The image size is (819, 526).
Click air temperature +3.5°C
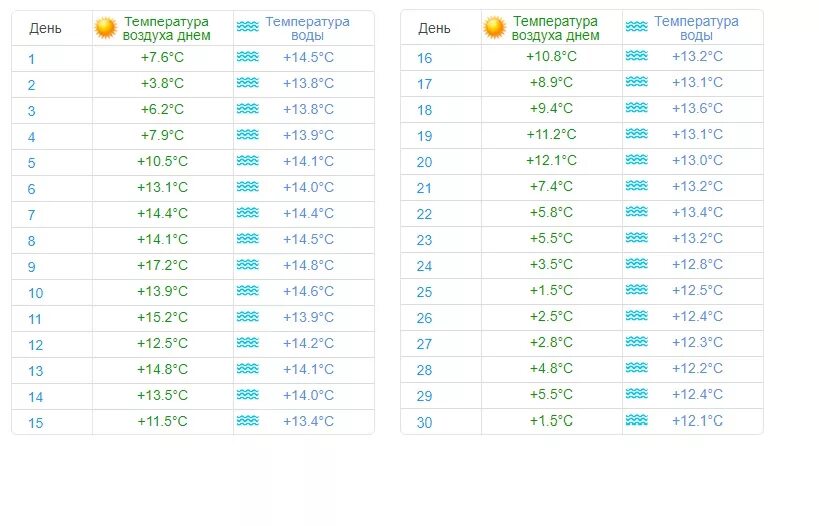tap(552, 264)
